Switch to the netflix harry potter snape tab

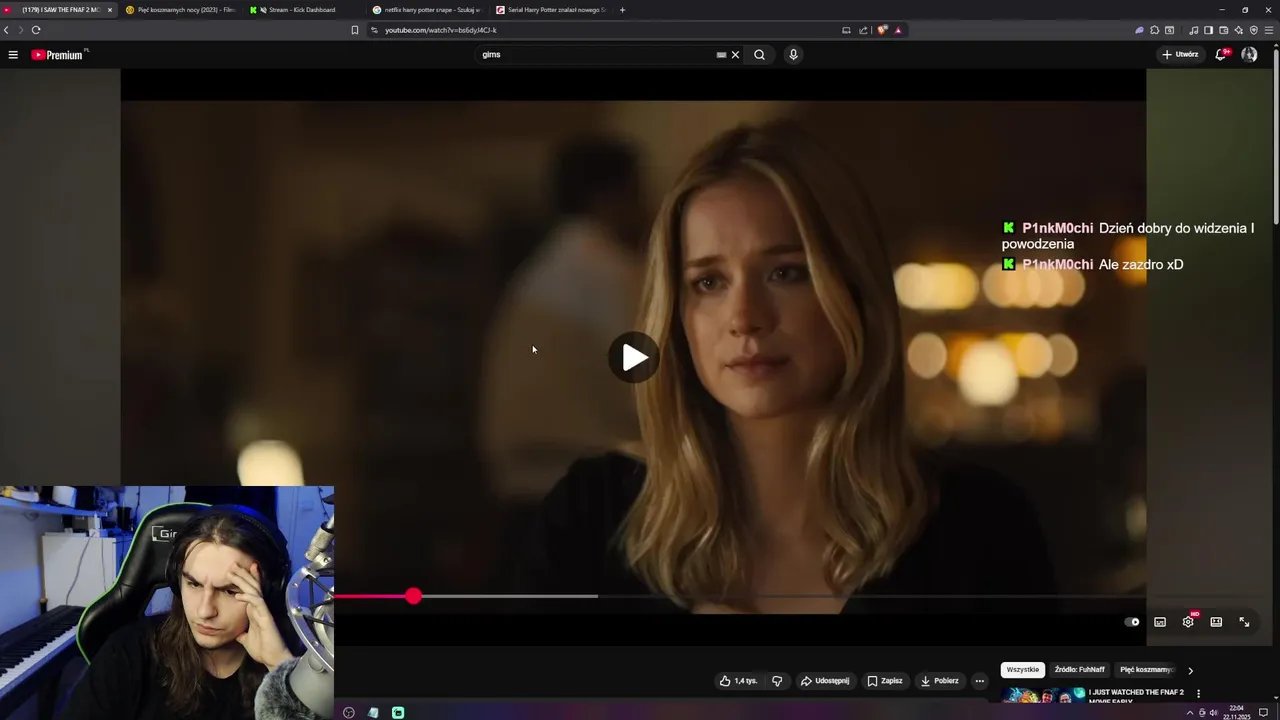[426, 10]
